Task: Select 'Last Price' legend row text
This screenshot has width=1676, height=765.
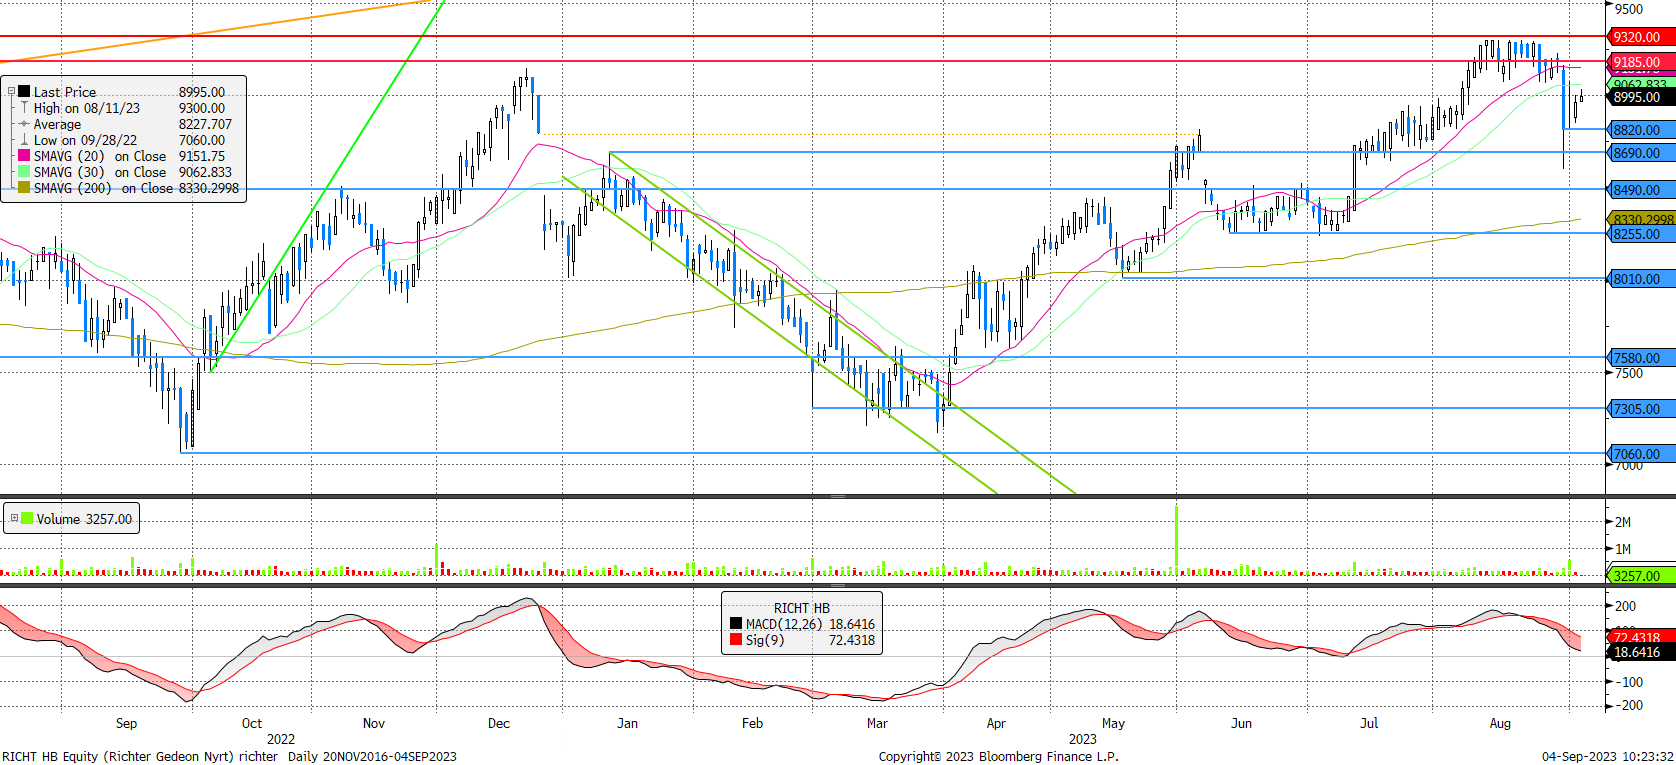Action: click(x=65, y=92)
